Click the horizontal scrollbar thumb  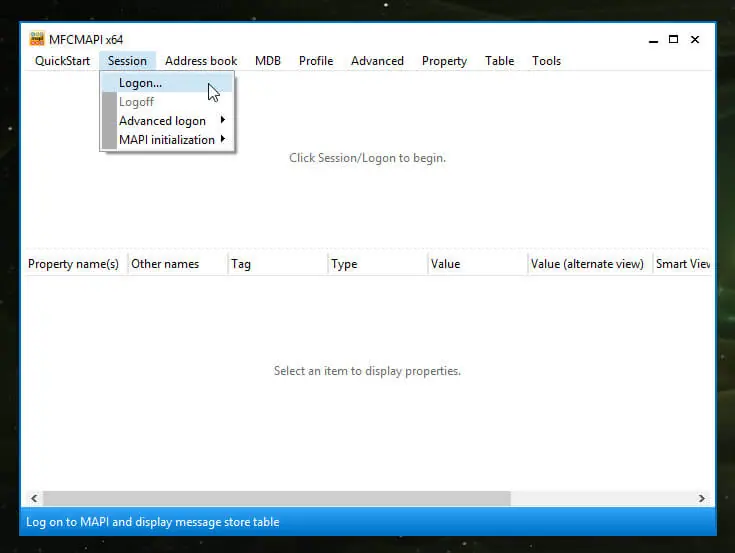[277, 498]
